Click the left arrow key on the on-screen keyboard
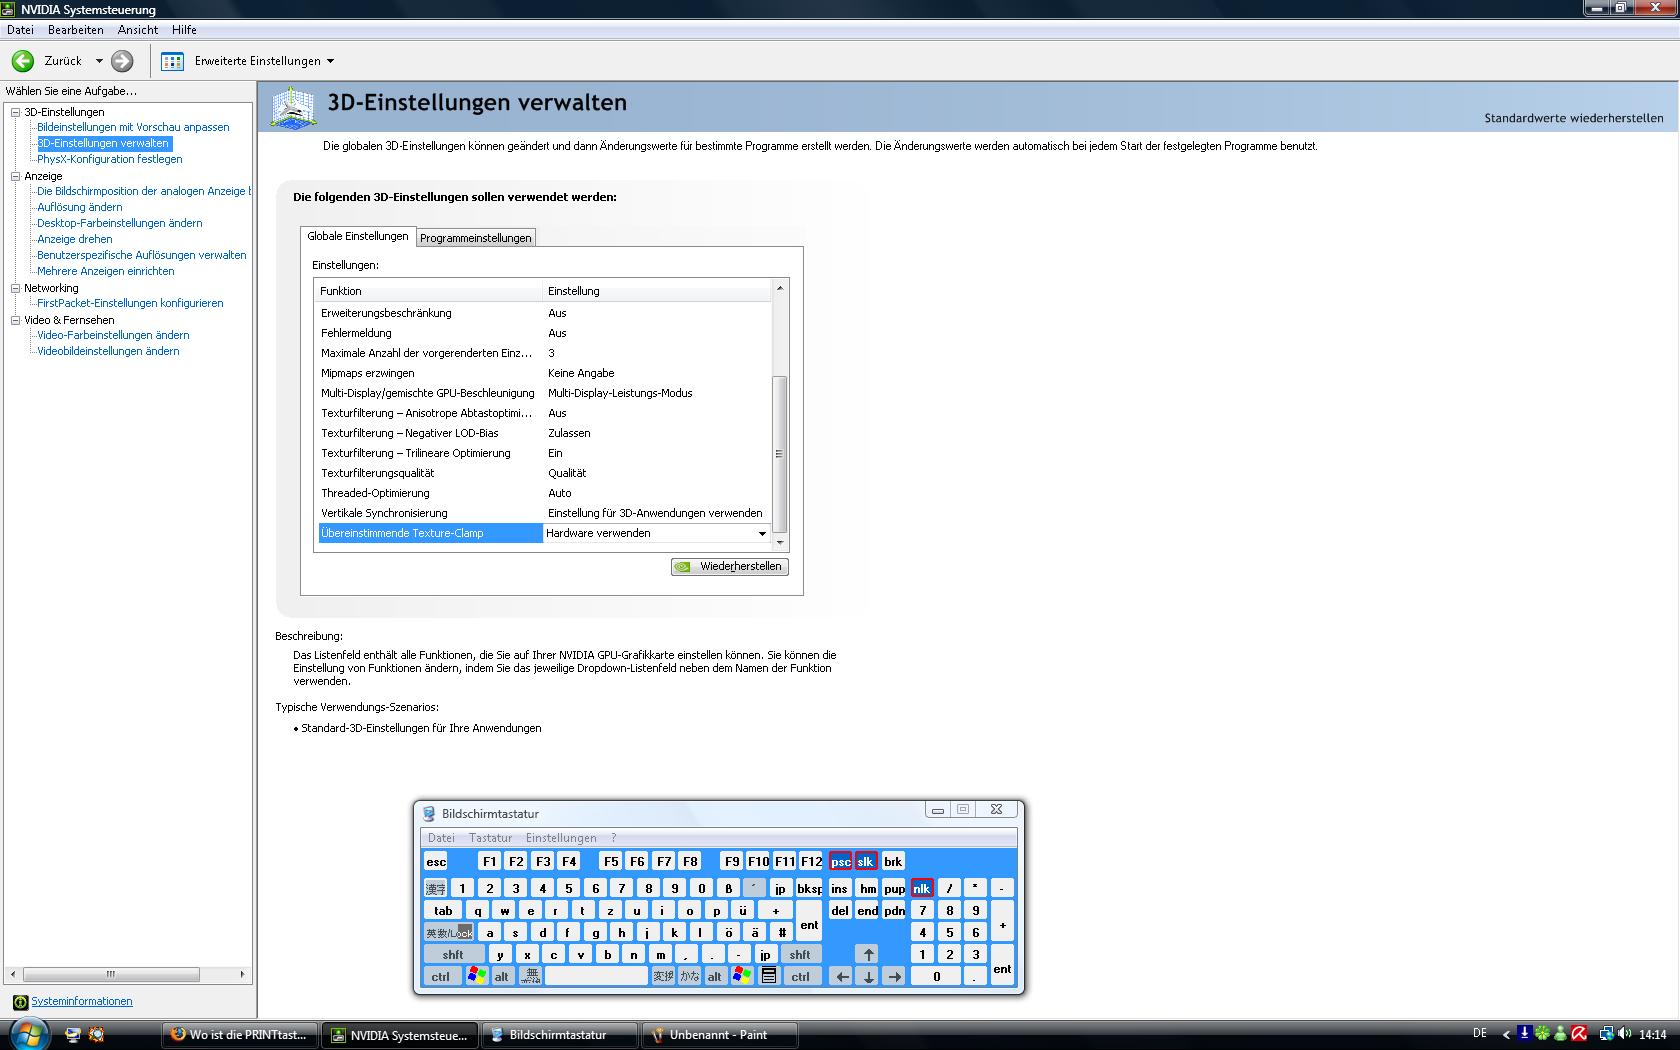1680x1050 pixels. click(842, 976)
